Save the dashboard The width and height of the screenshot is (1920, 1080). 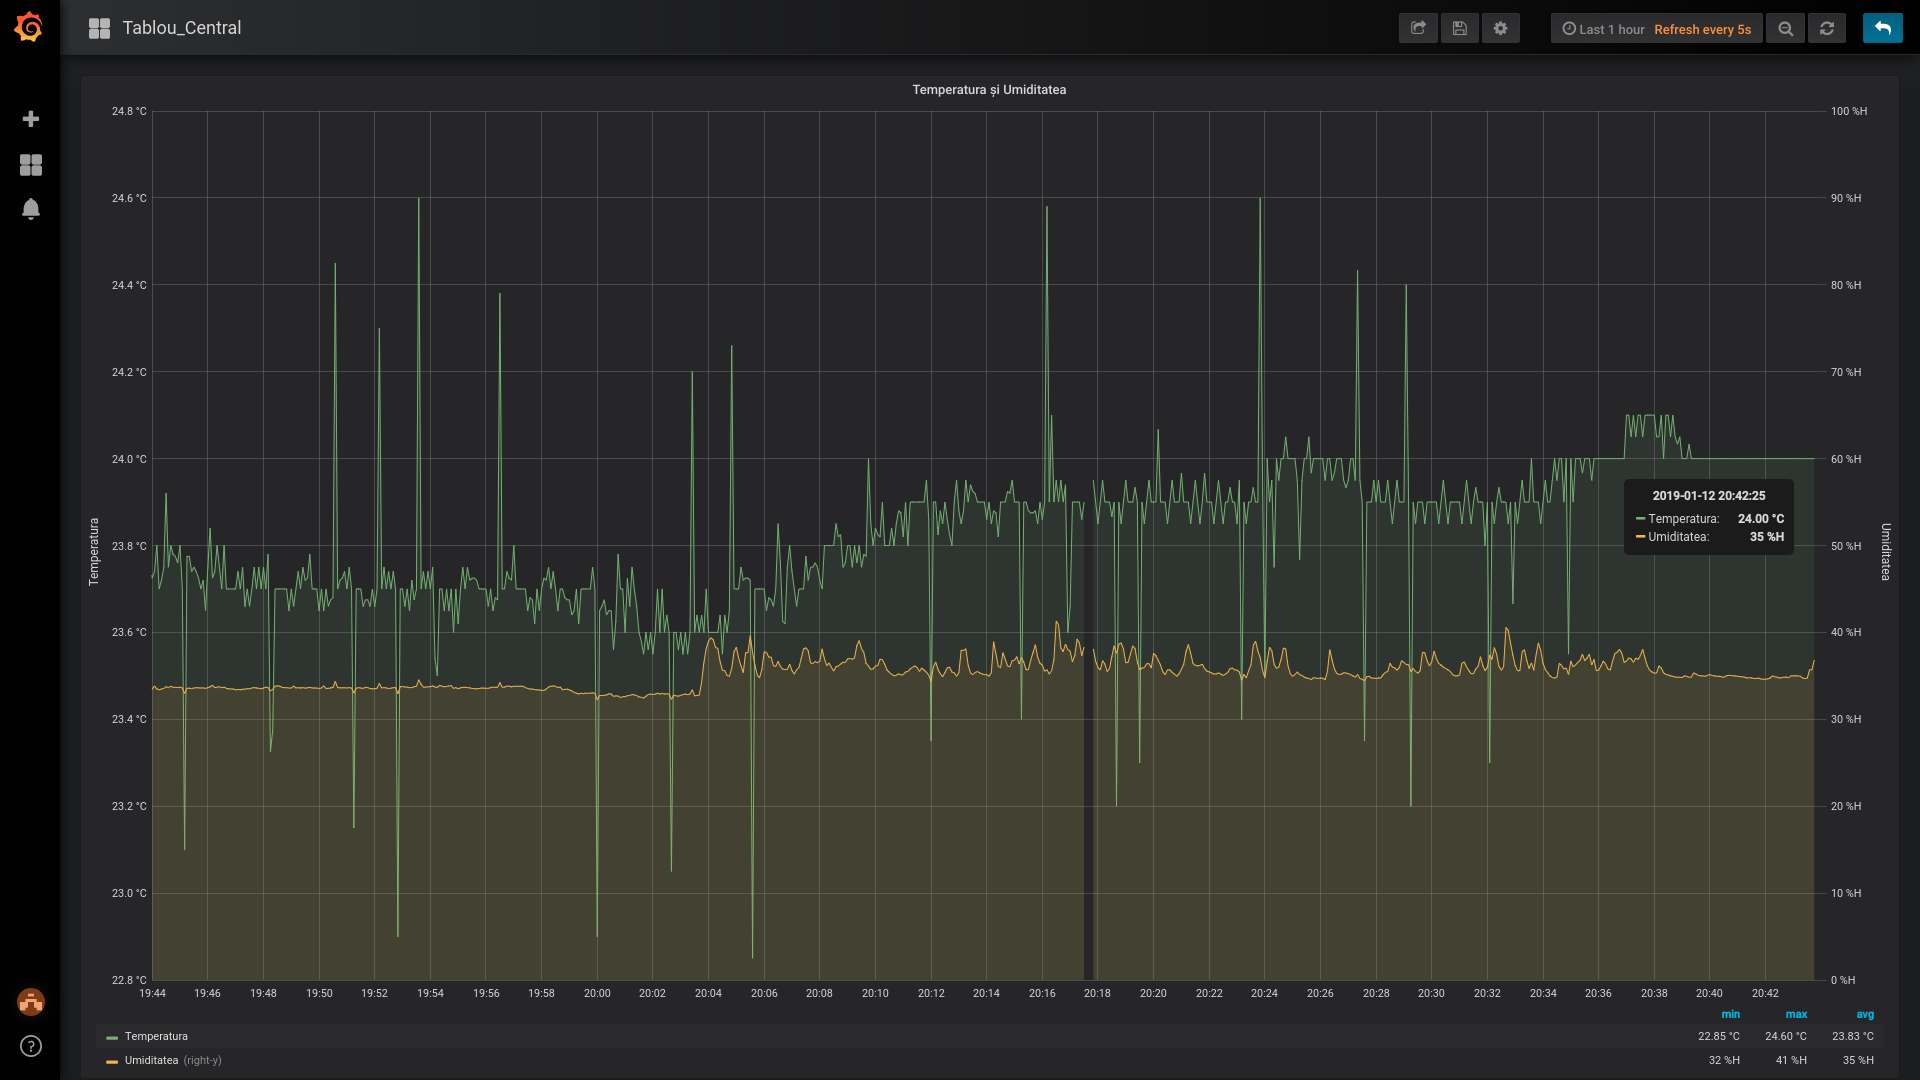(1460, 28)
